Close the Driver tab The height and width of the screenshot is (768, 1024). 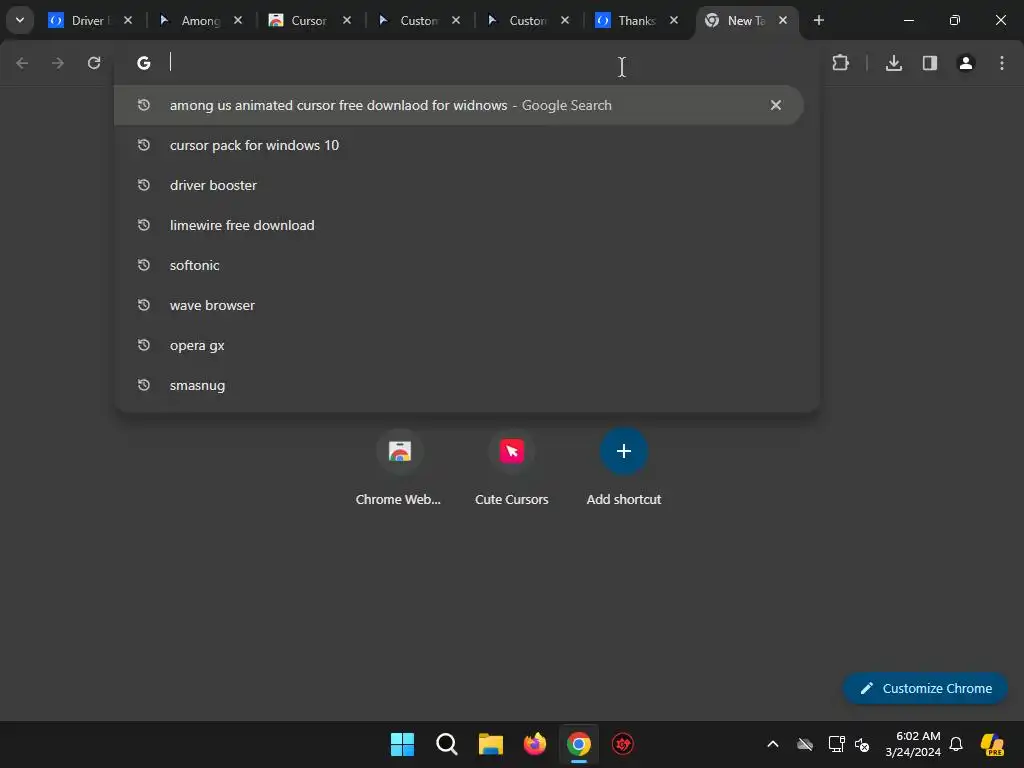128,20
